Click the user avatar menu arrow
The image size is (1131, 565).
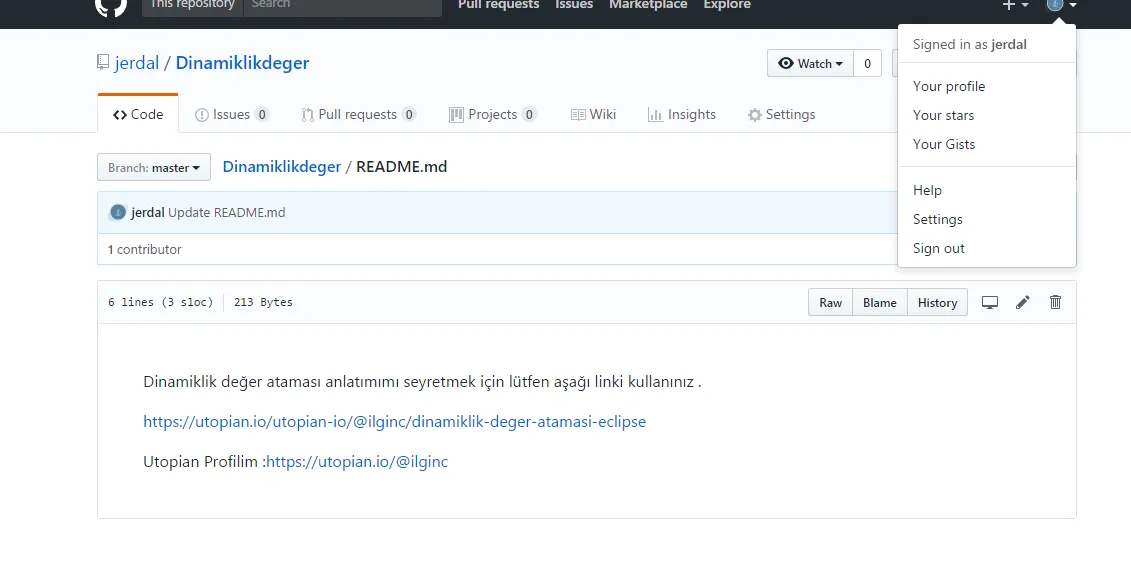click(x=1073, y=5)
